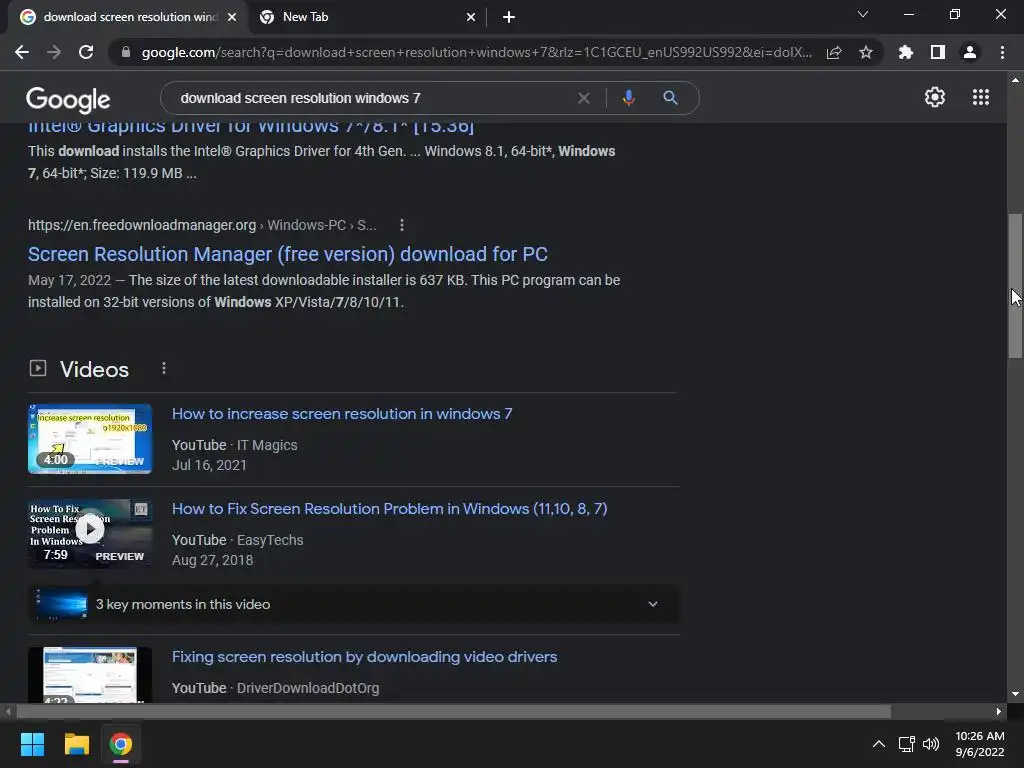The image size is (1024, 768).
Task: Play the 4:00 IT Magics video thumbnail
Action: [x=90, y=439]
